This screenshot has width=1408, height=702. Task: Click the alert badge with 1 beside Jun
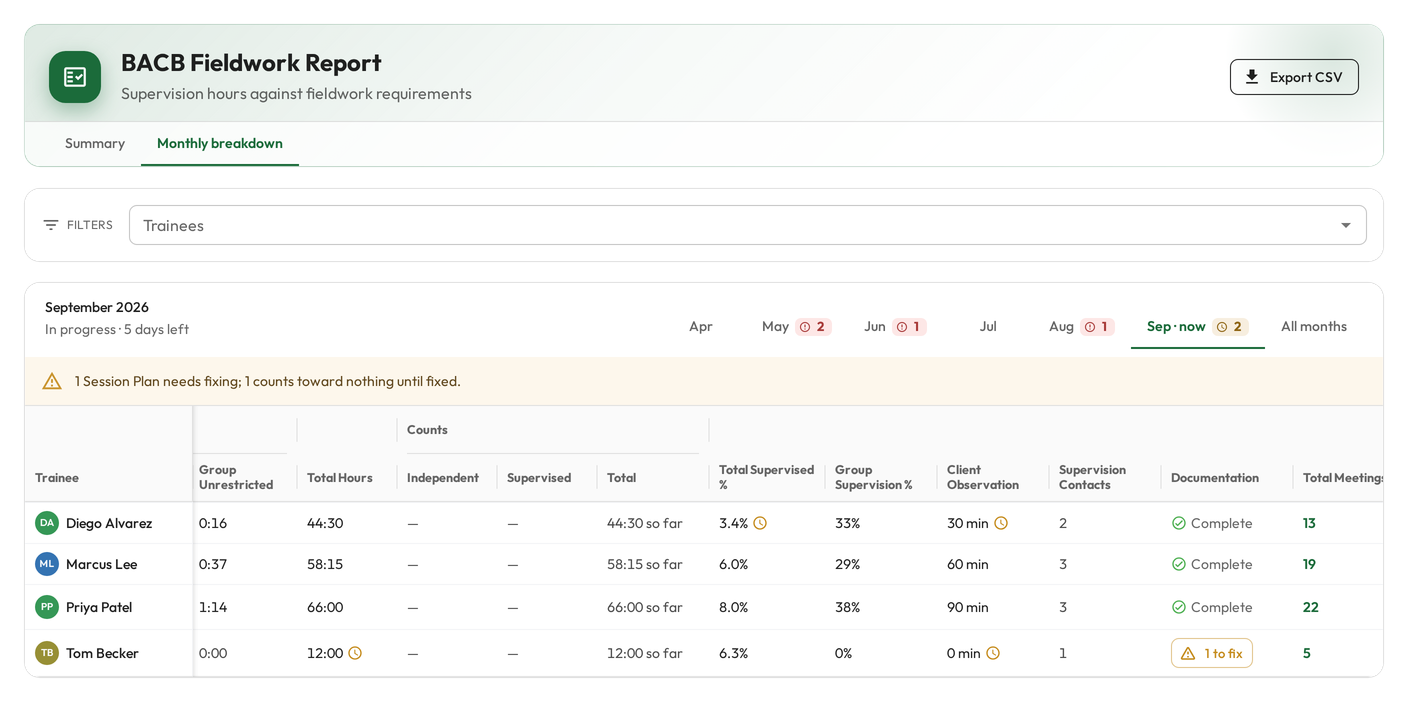point(909,327)
